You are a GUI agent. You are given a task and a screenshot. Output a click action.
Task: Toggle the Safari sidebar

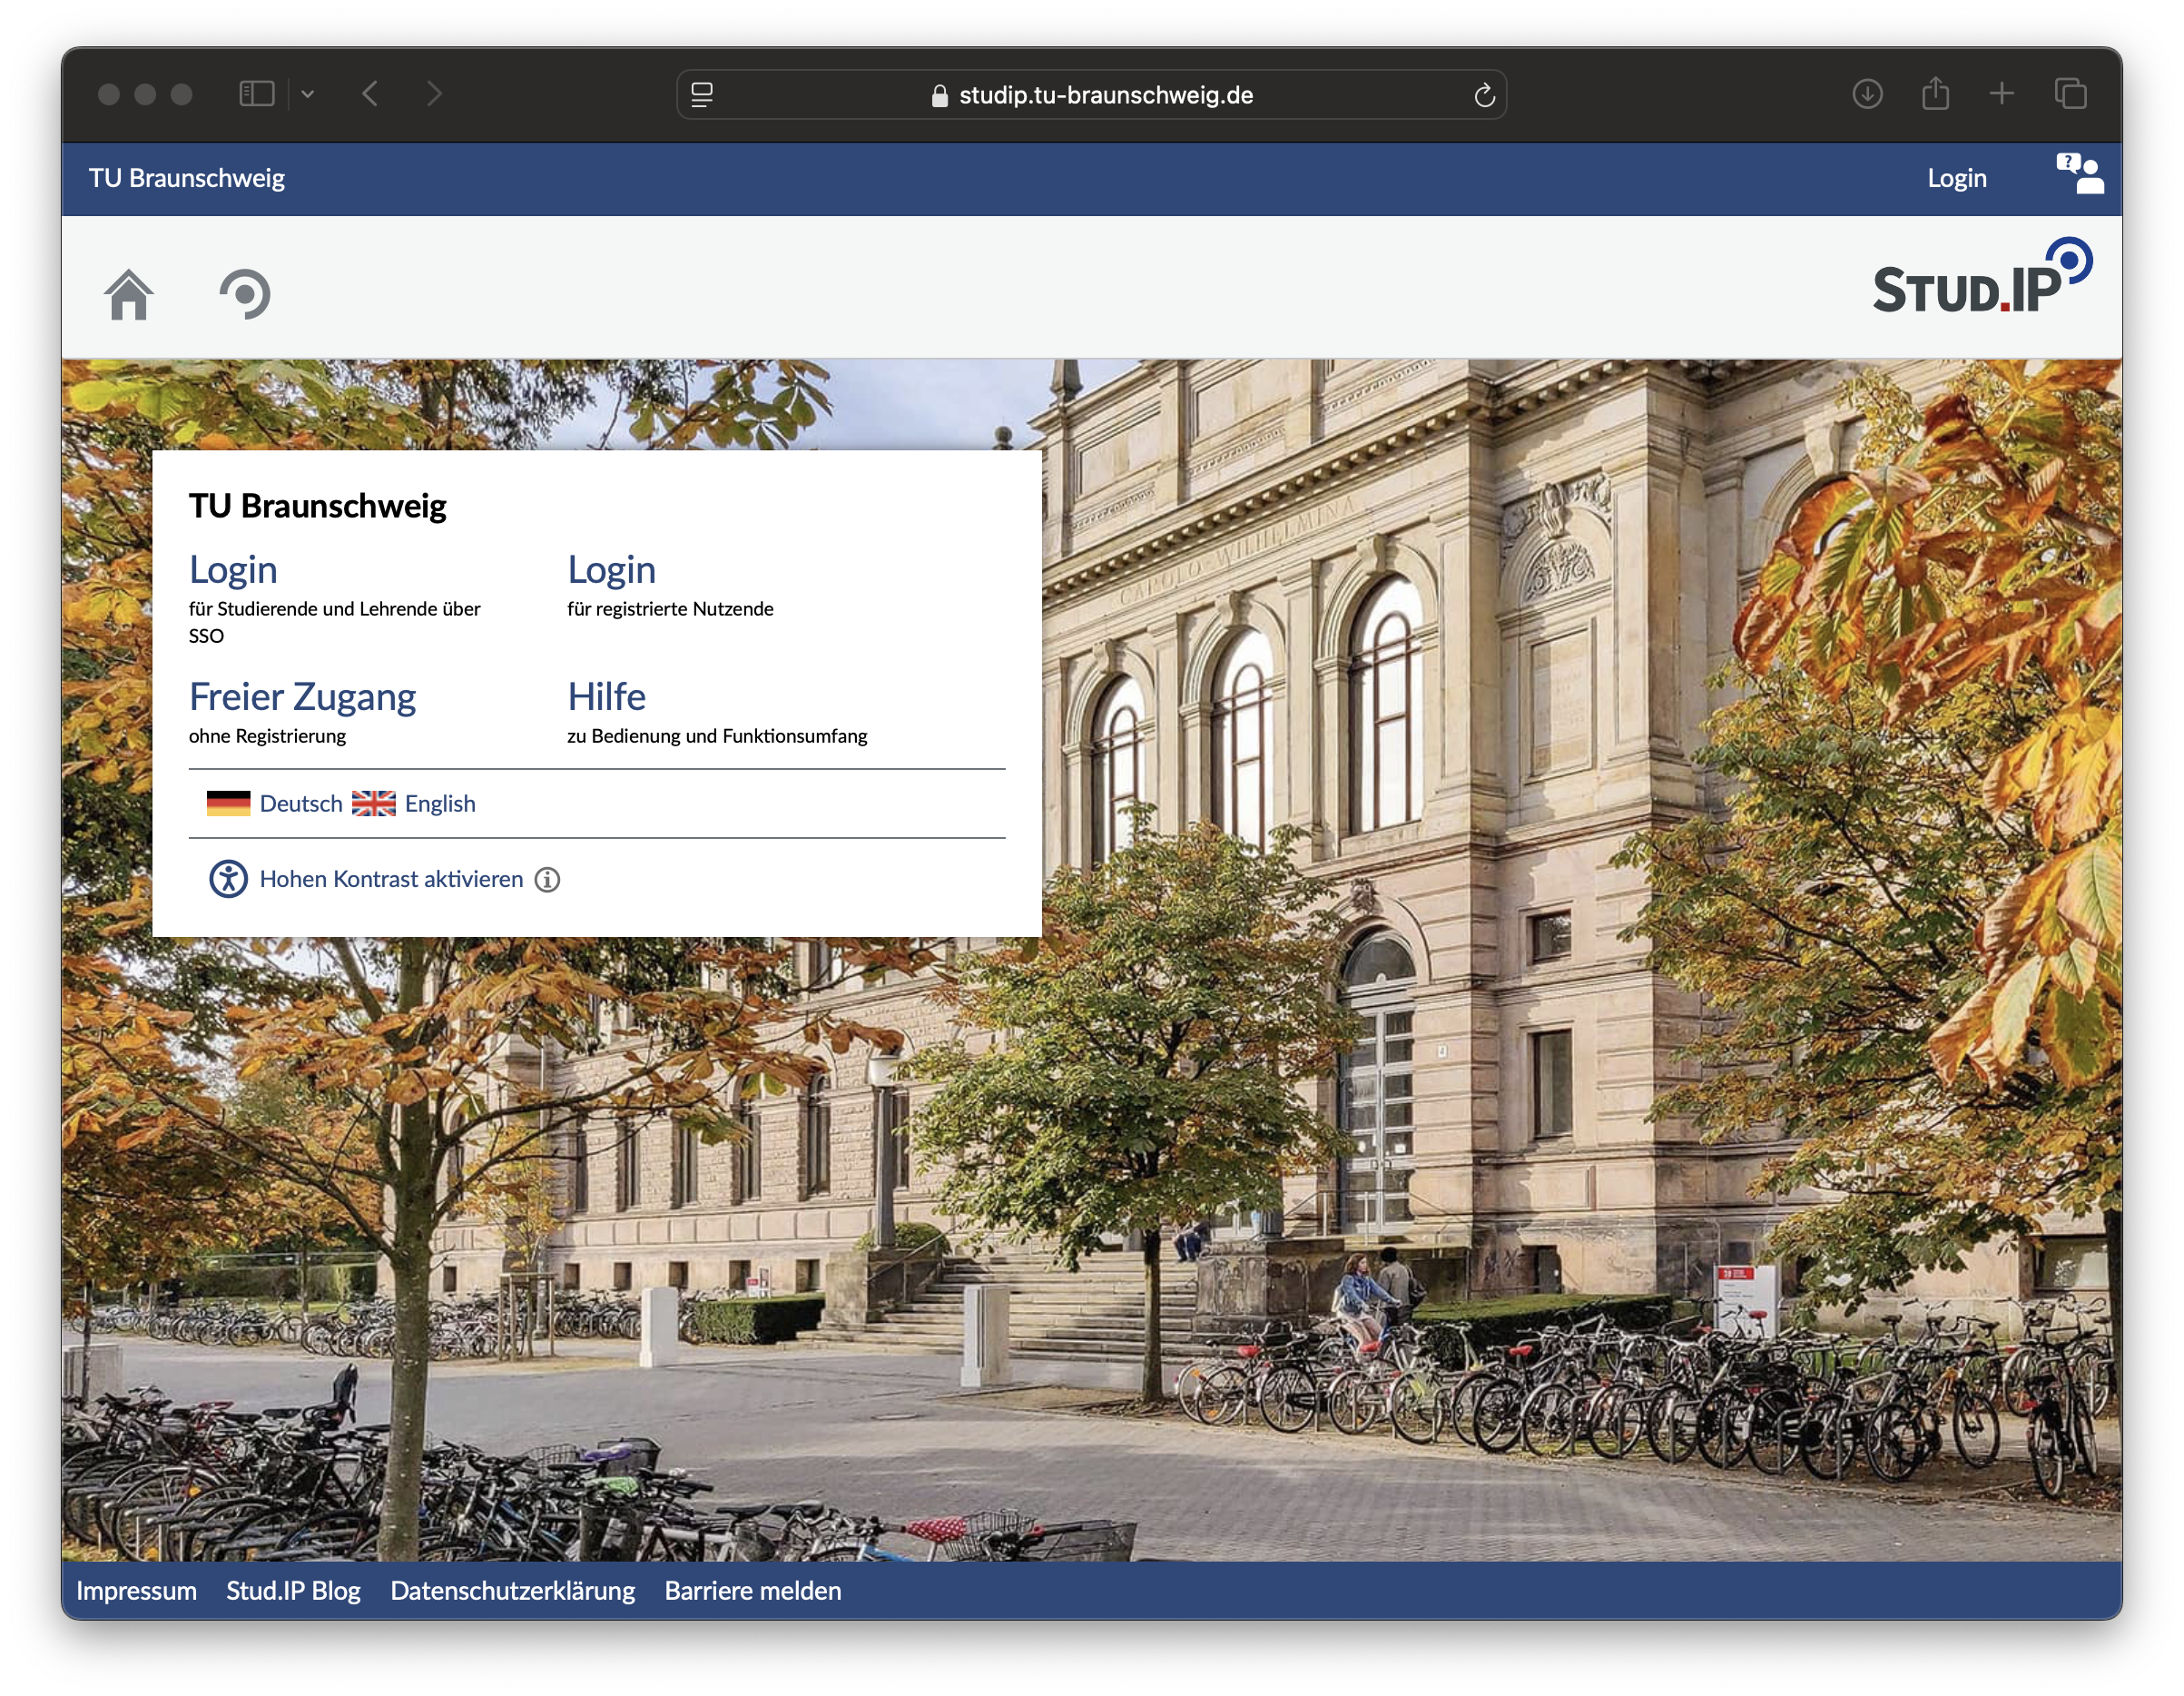tap(257, 94)
